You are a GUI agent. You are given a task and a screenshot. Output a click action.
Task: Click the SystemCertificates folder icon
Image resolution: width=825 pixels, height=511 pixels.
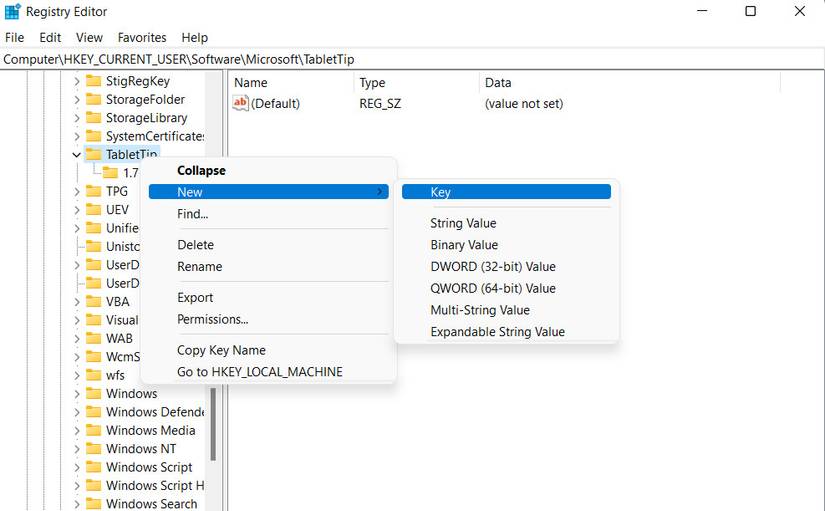pyautogui.click(x=93, y=136)
